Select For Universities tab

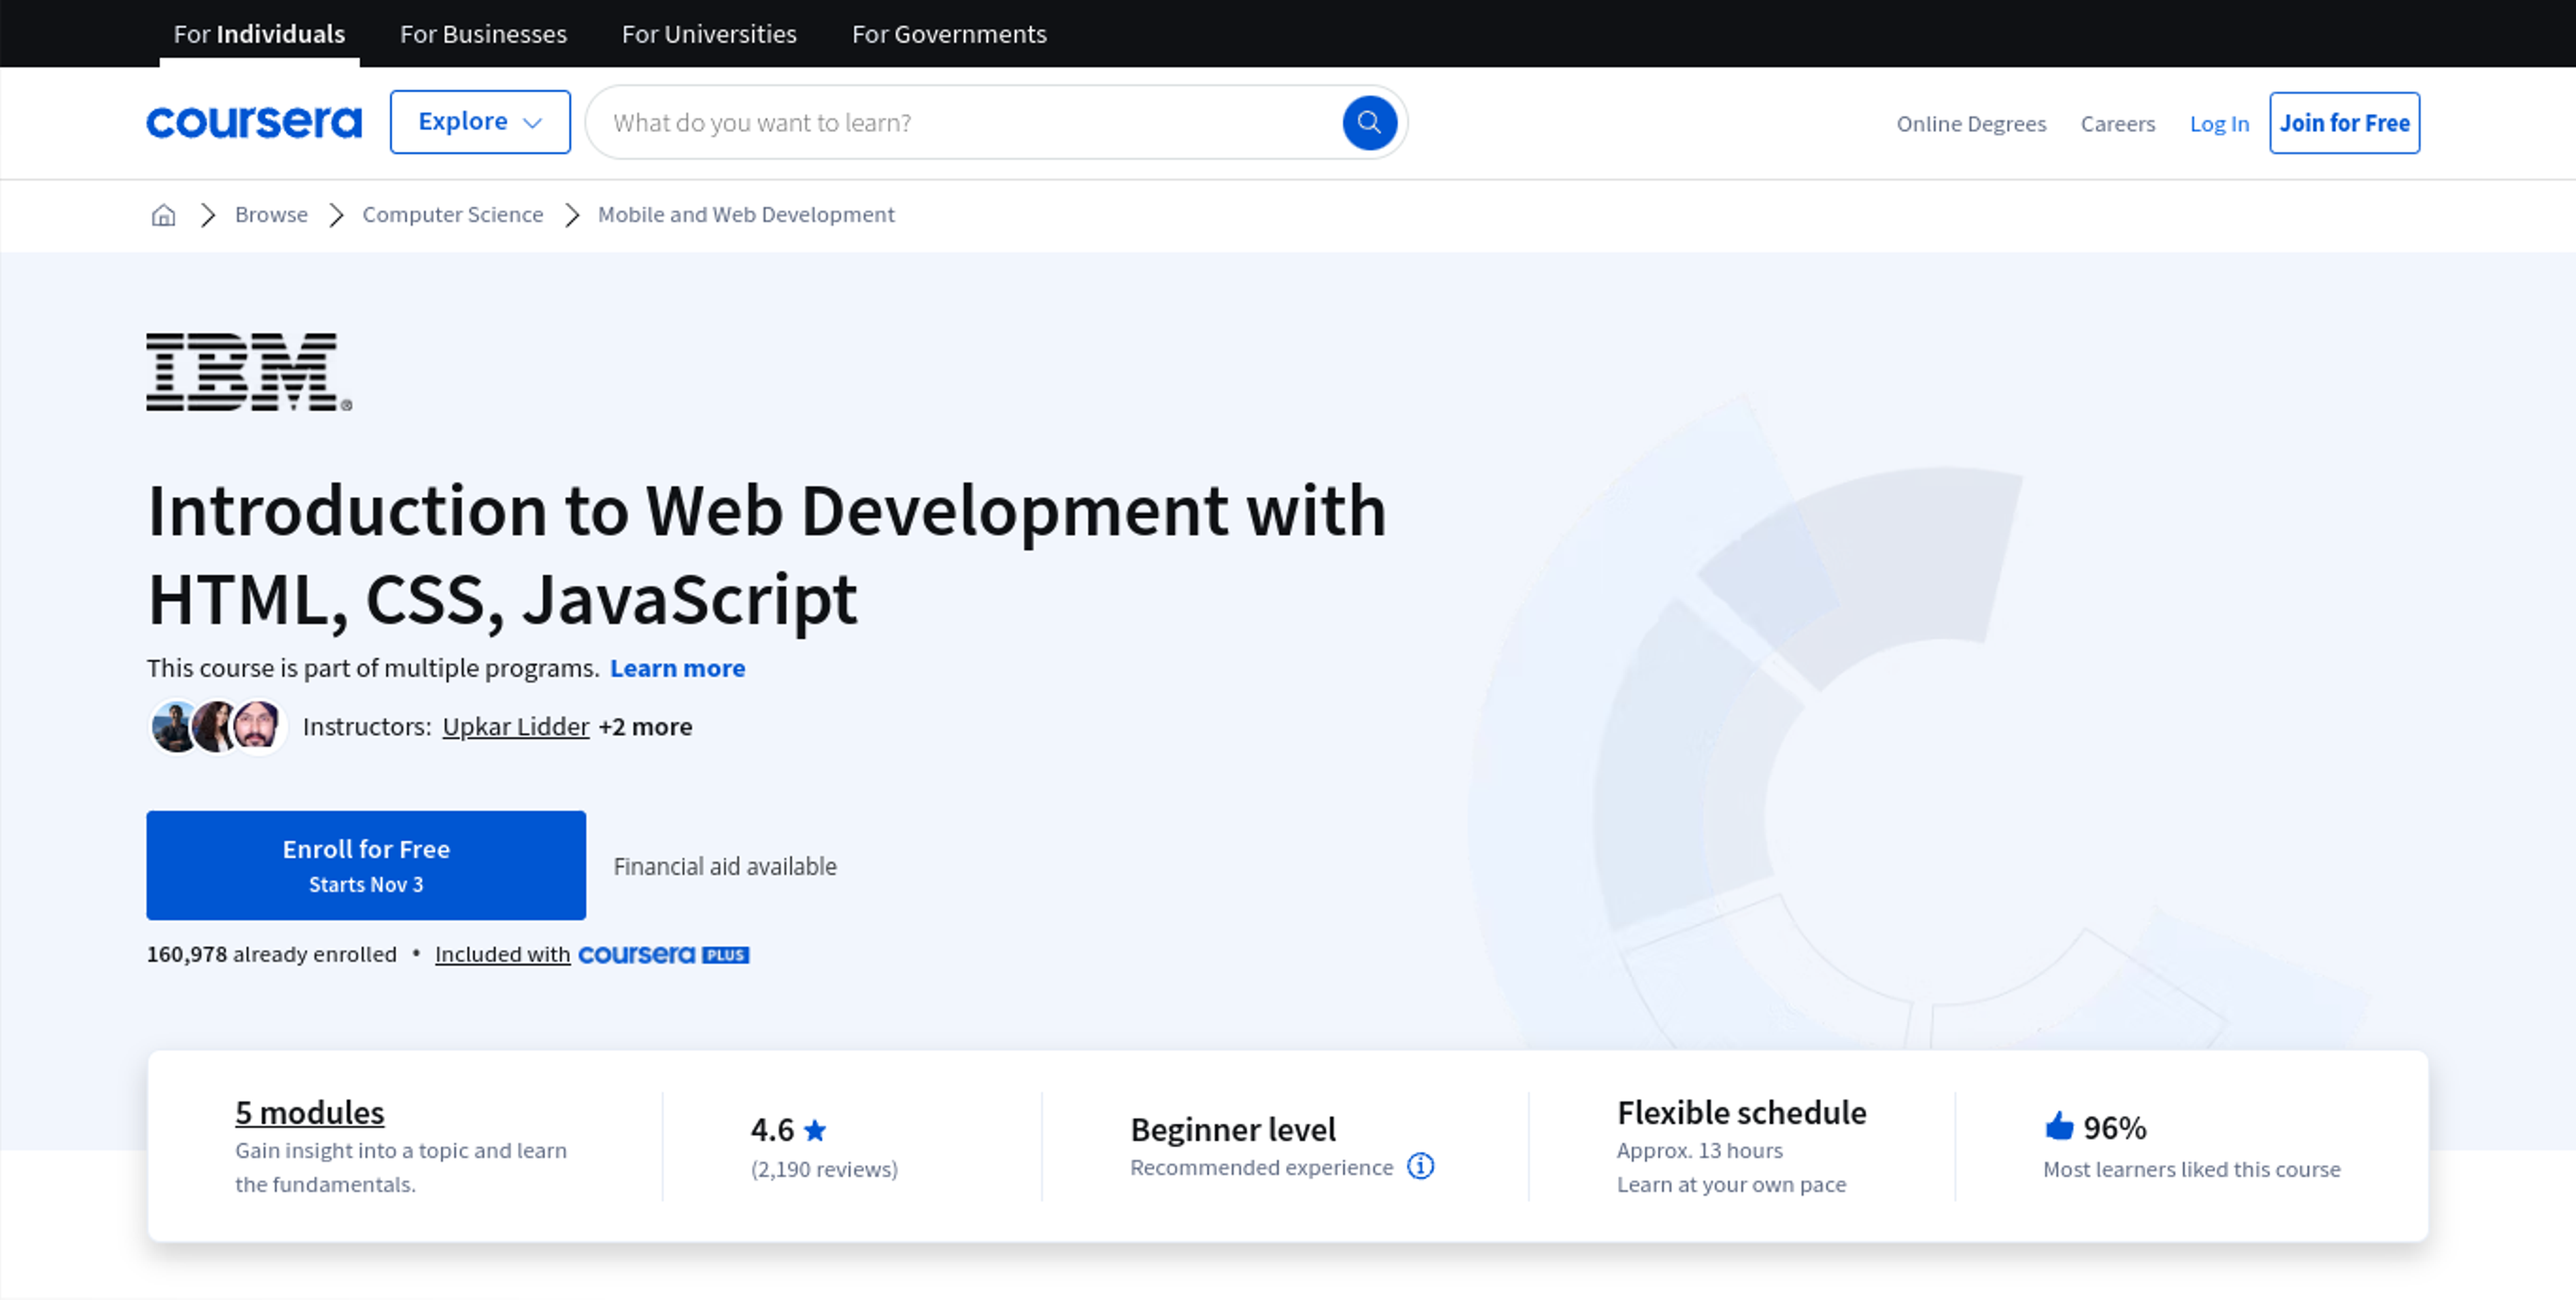708,32
